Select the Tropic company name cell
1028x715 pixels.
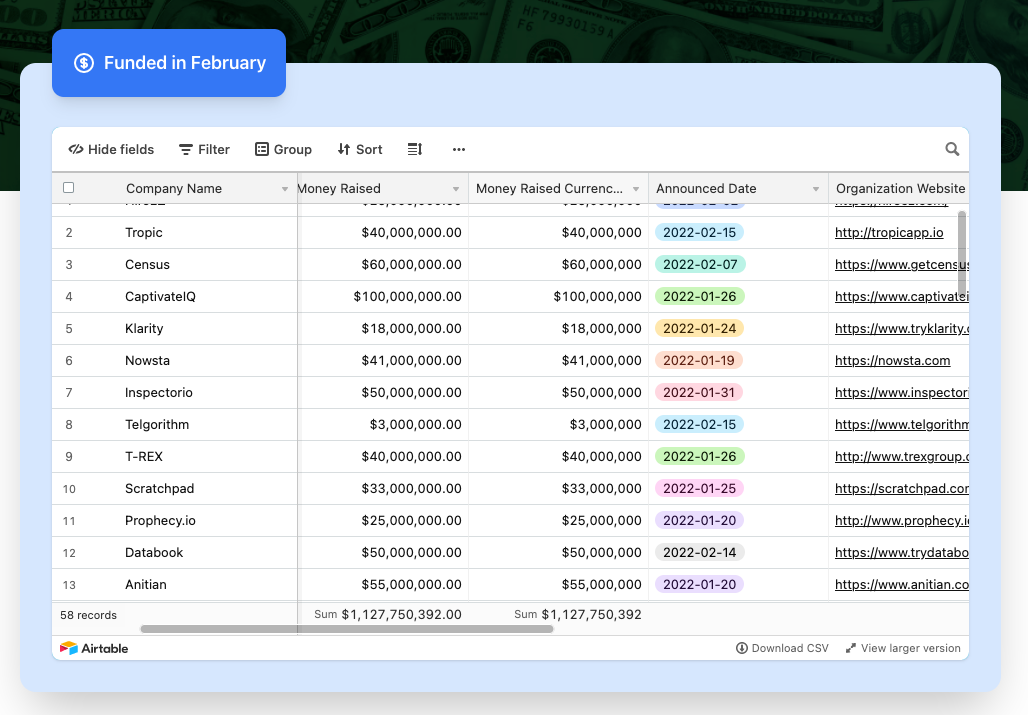[175, 233]
